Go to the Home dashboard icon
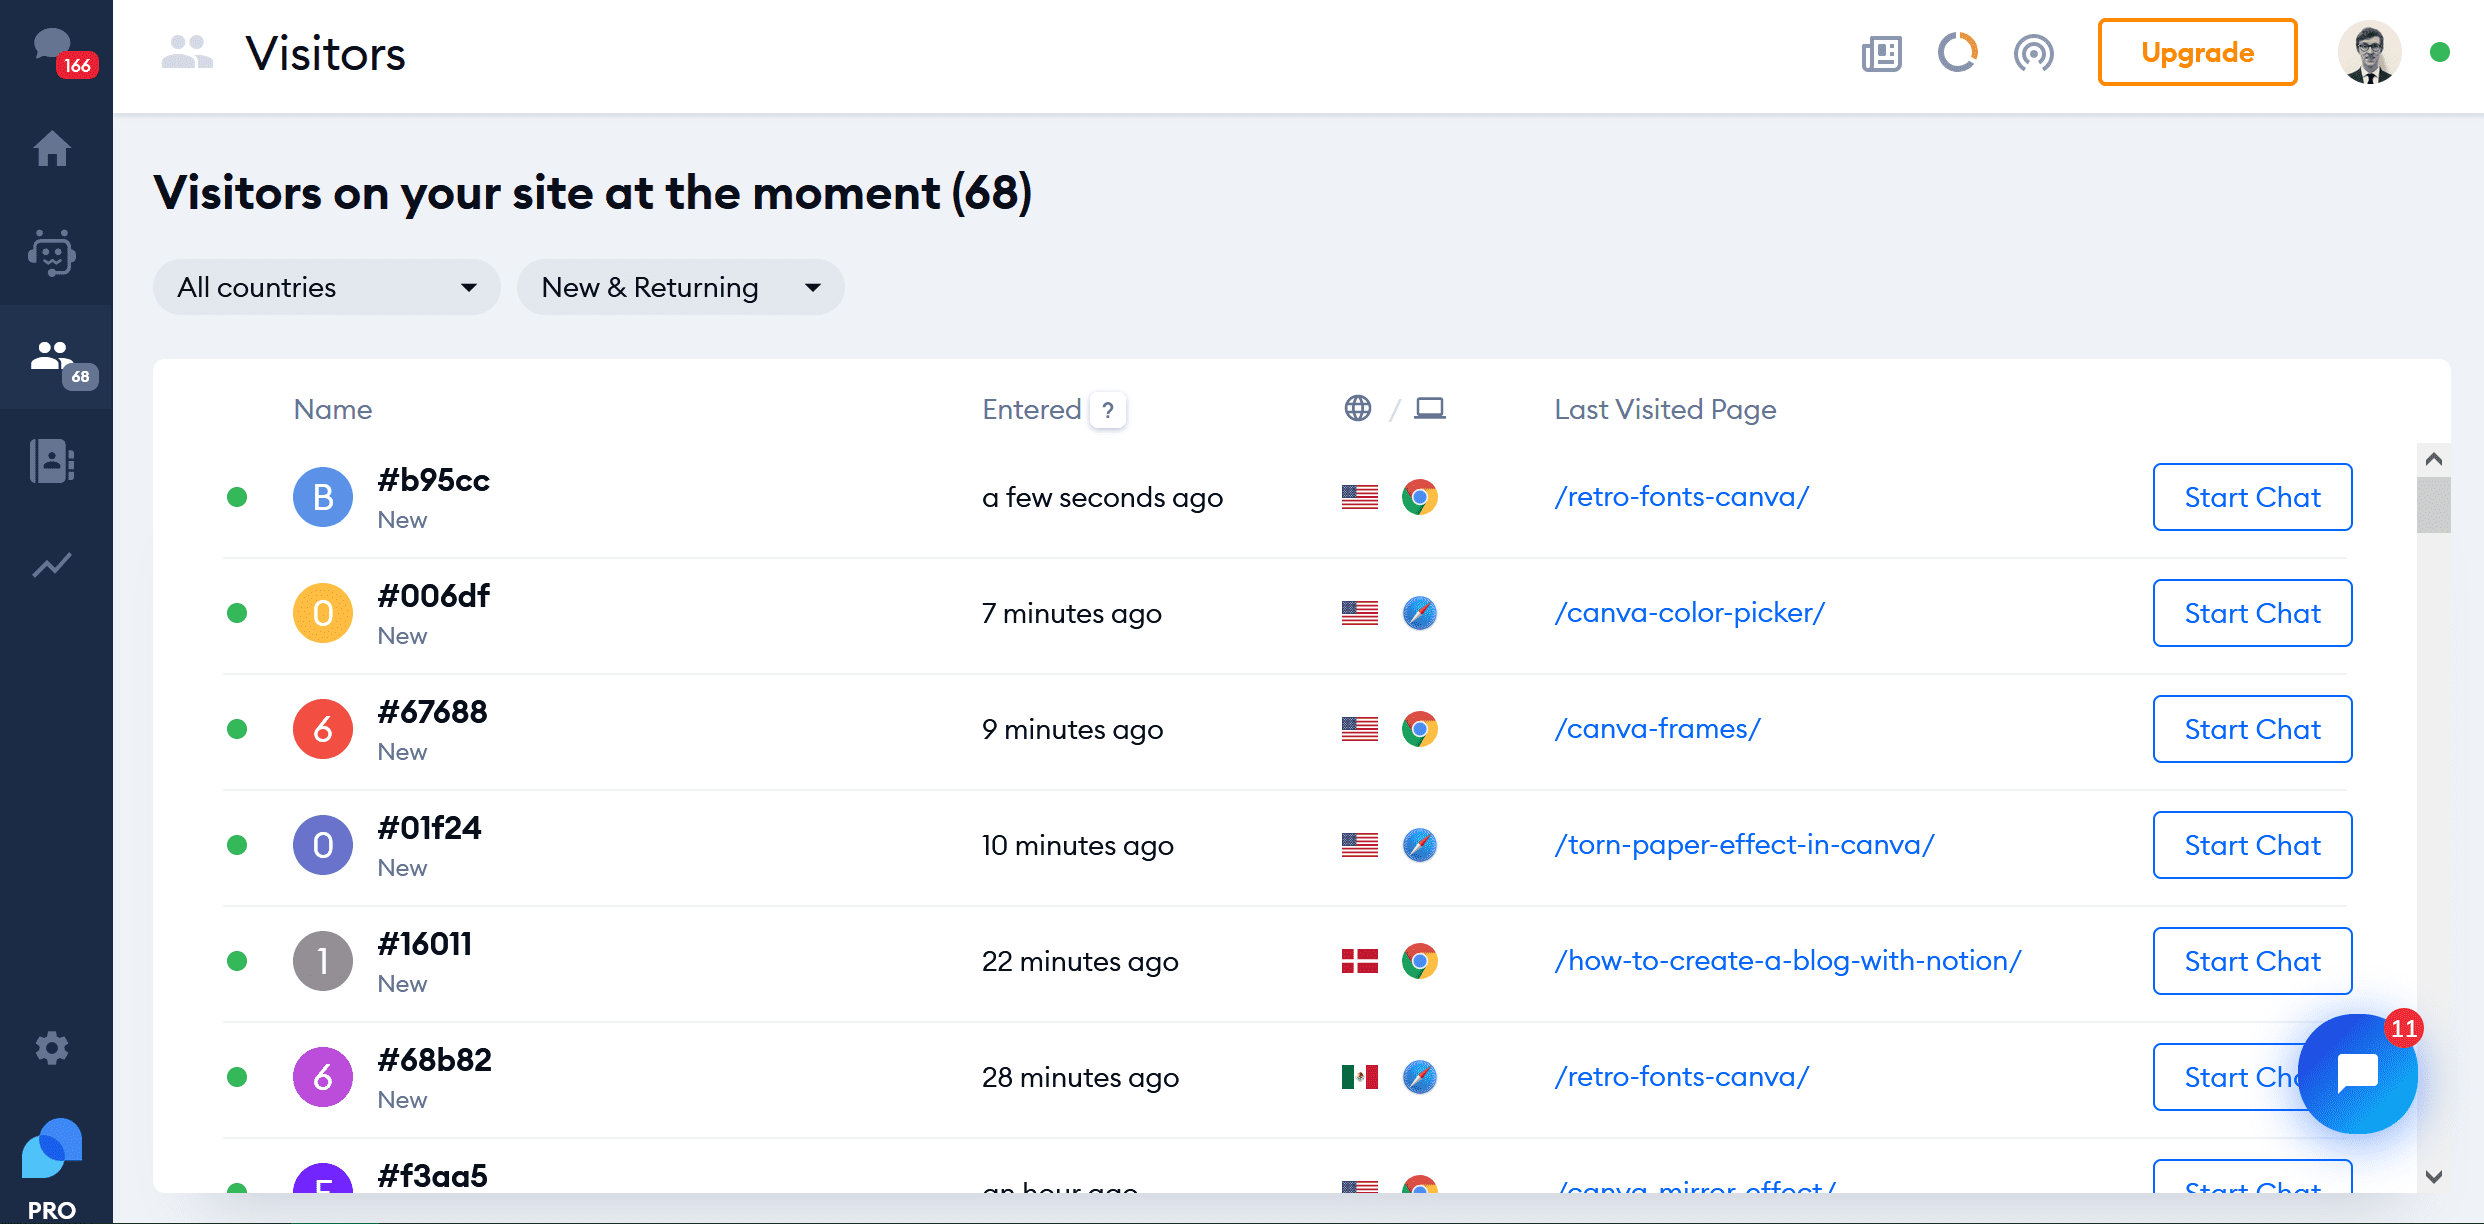Screen dimensions: 2484x1224 coord(52,149)
